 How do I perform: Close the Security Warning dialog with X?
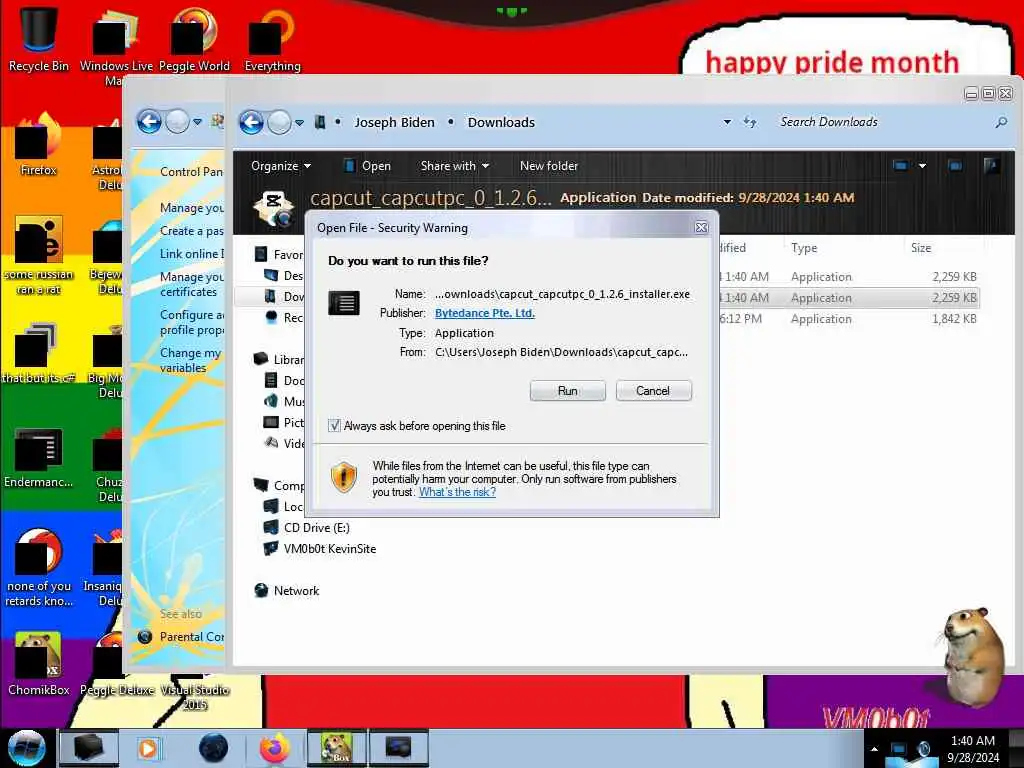pos(701,227)
